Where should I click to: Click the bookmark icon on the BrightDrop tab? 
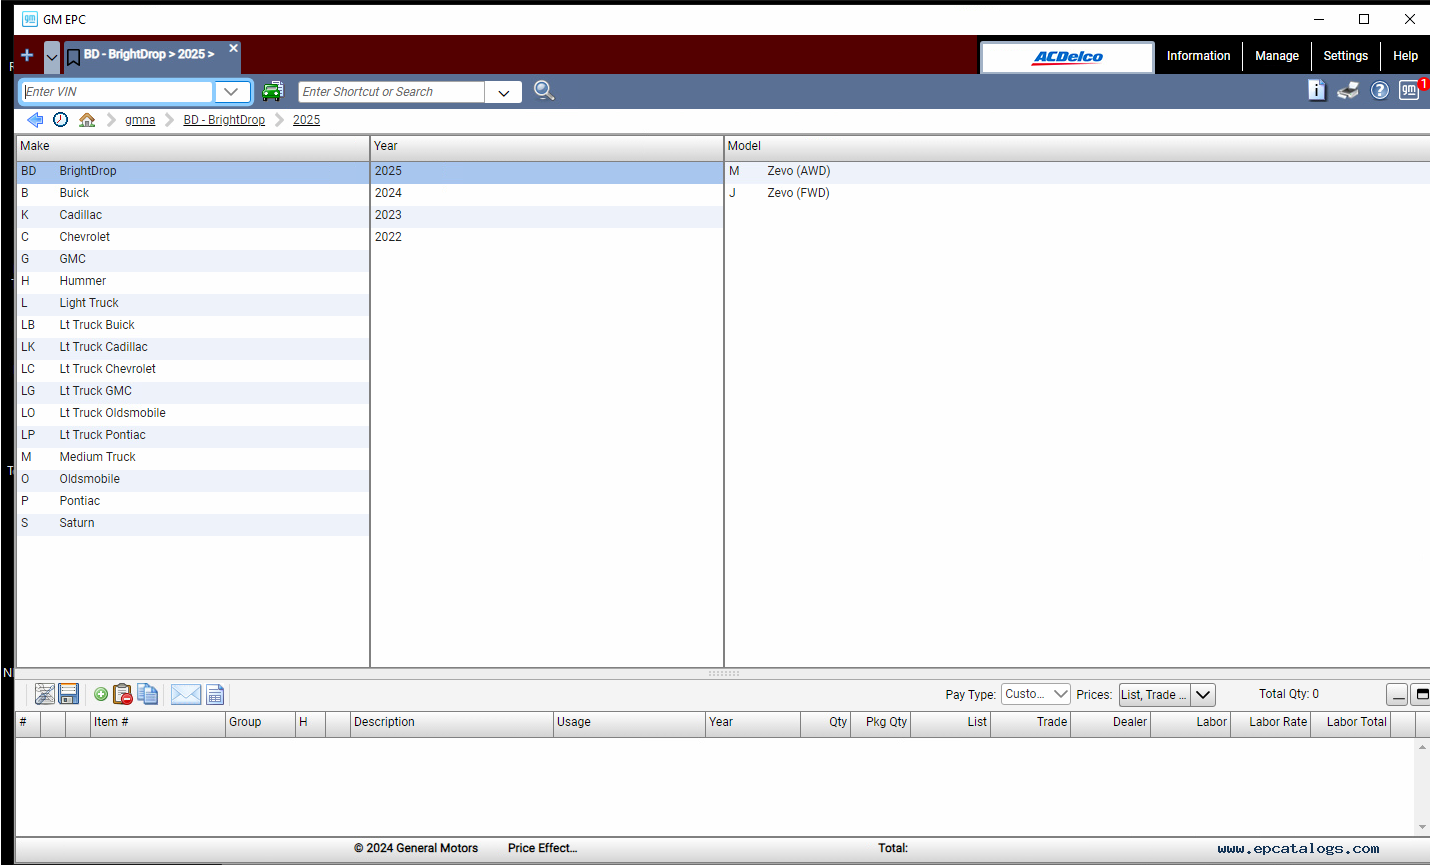click(73, 57)
